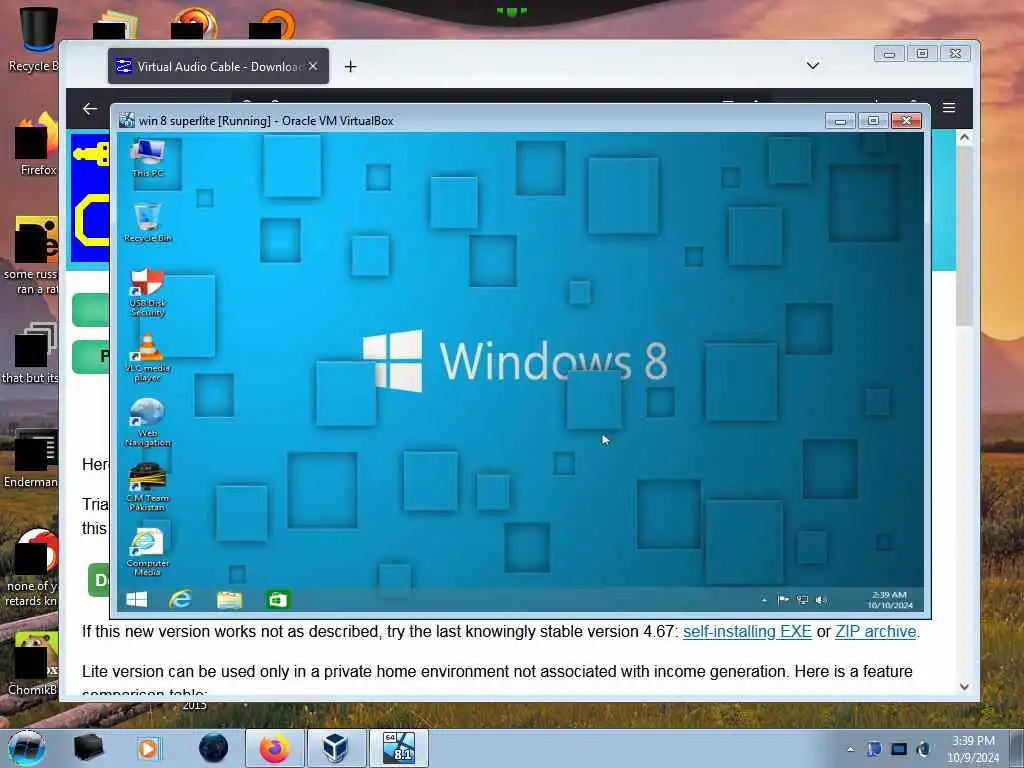Click the black box icon in host taskbar
Screen dimensions: 1024x768
(88, 748)
